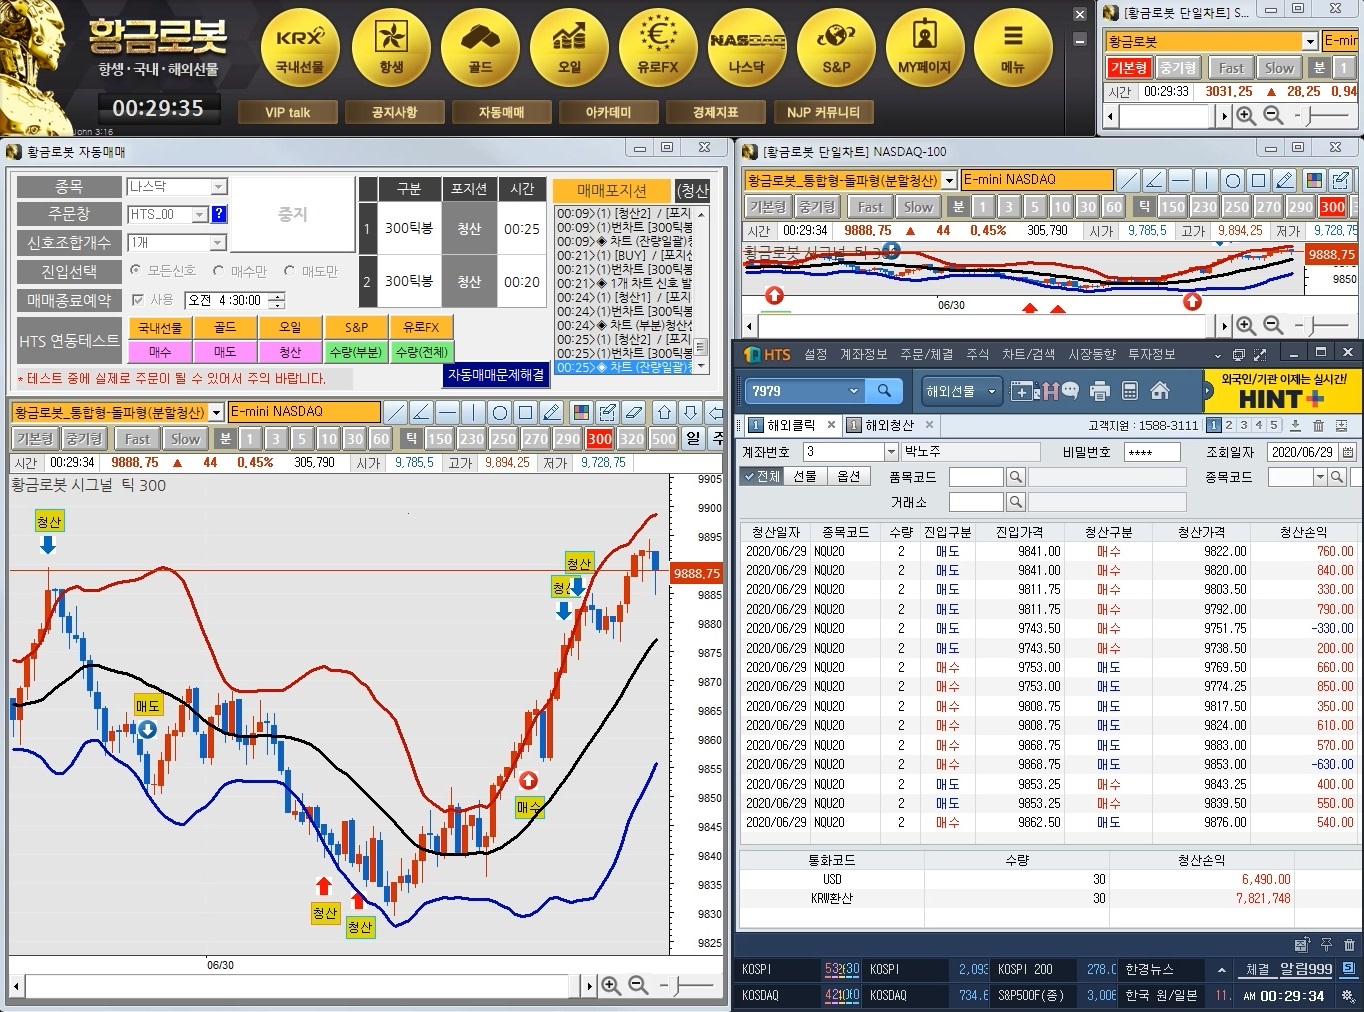The image size is (1364, 1012).
Task: Click the blue question mark help icon beside 주문창
Action: tap(219, 214)
